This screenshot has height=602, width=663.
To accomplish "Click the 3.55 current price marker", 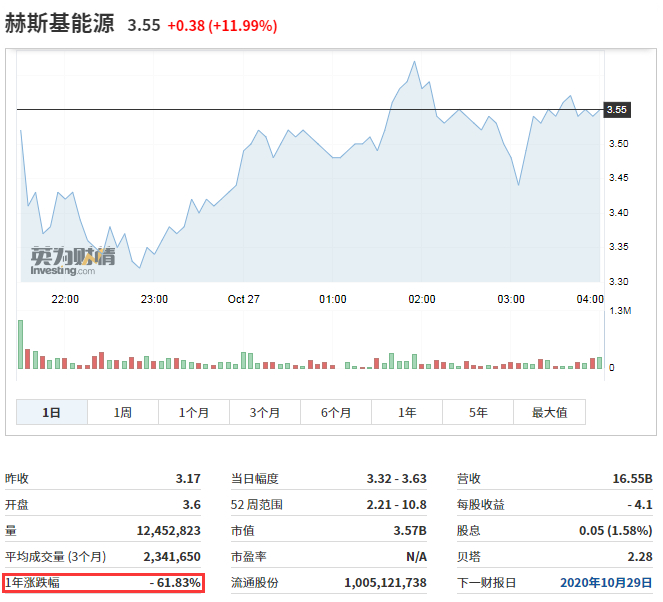I will pos(617,110).
